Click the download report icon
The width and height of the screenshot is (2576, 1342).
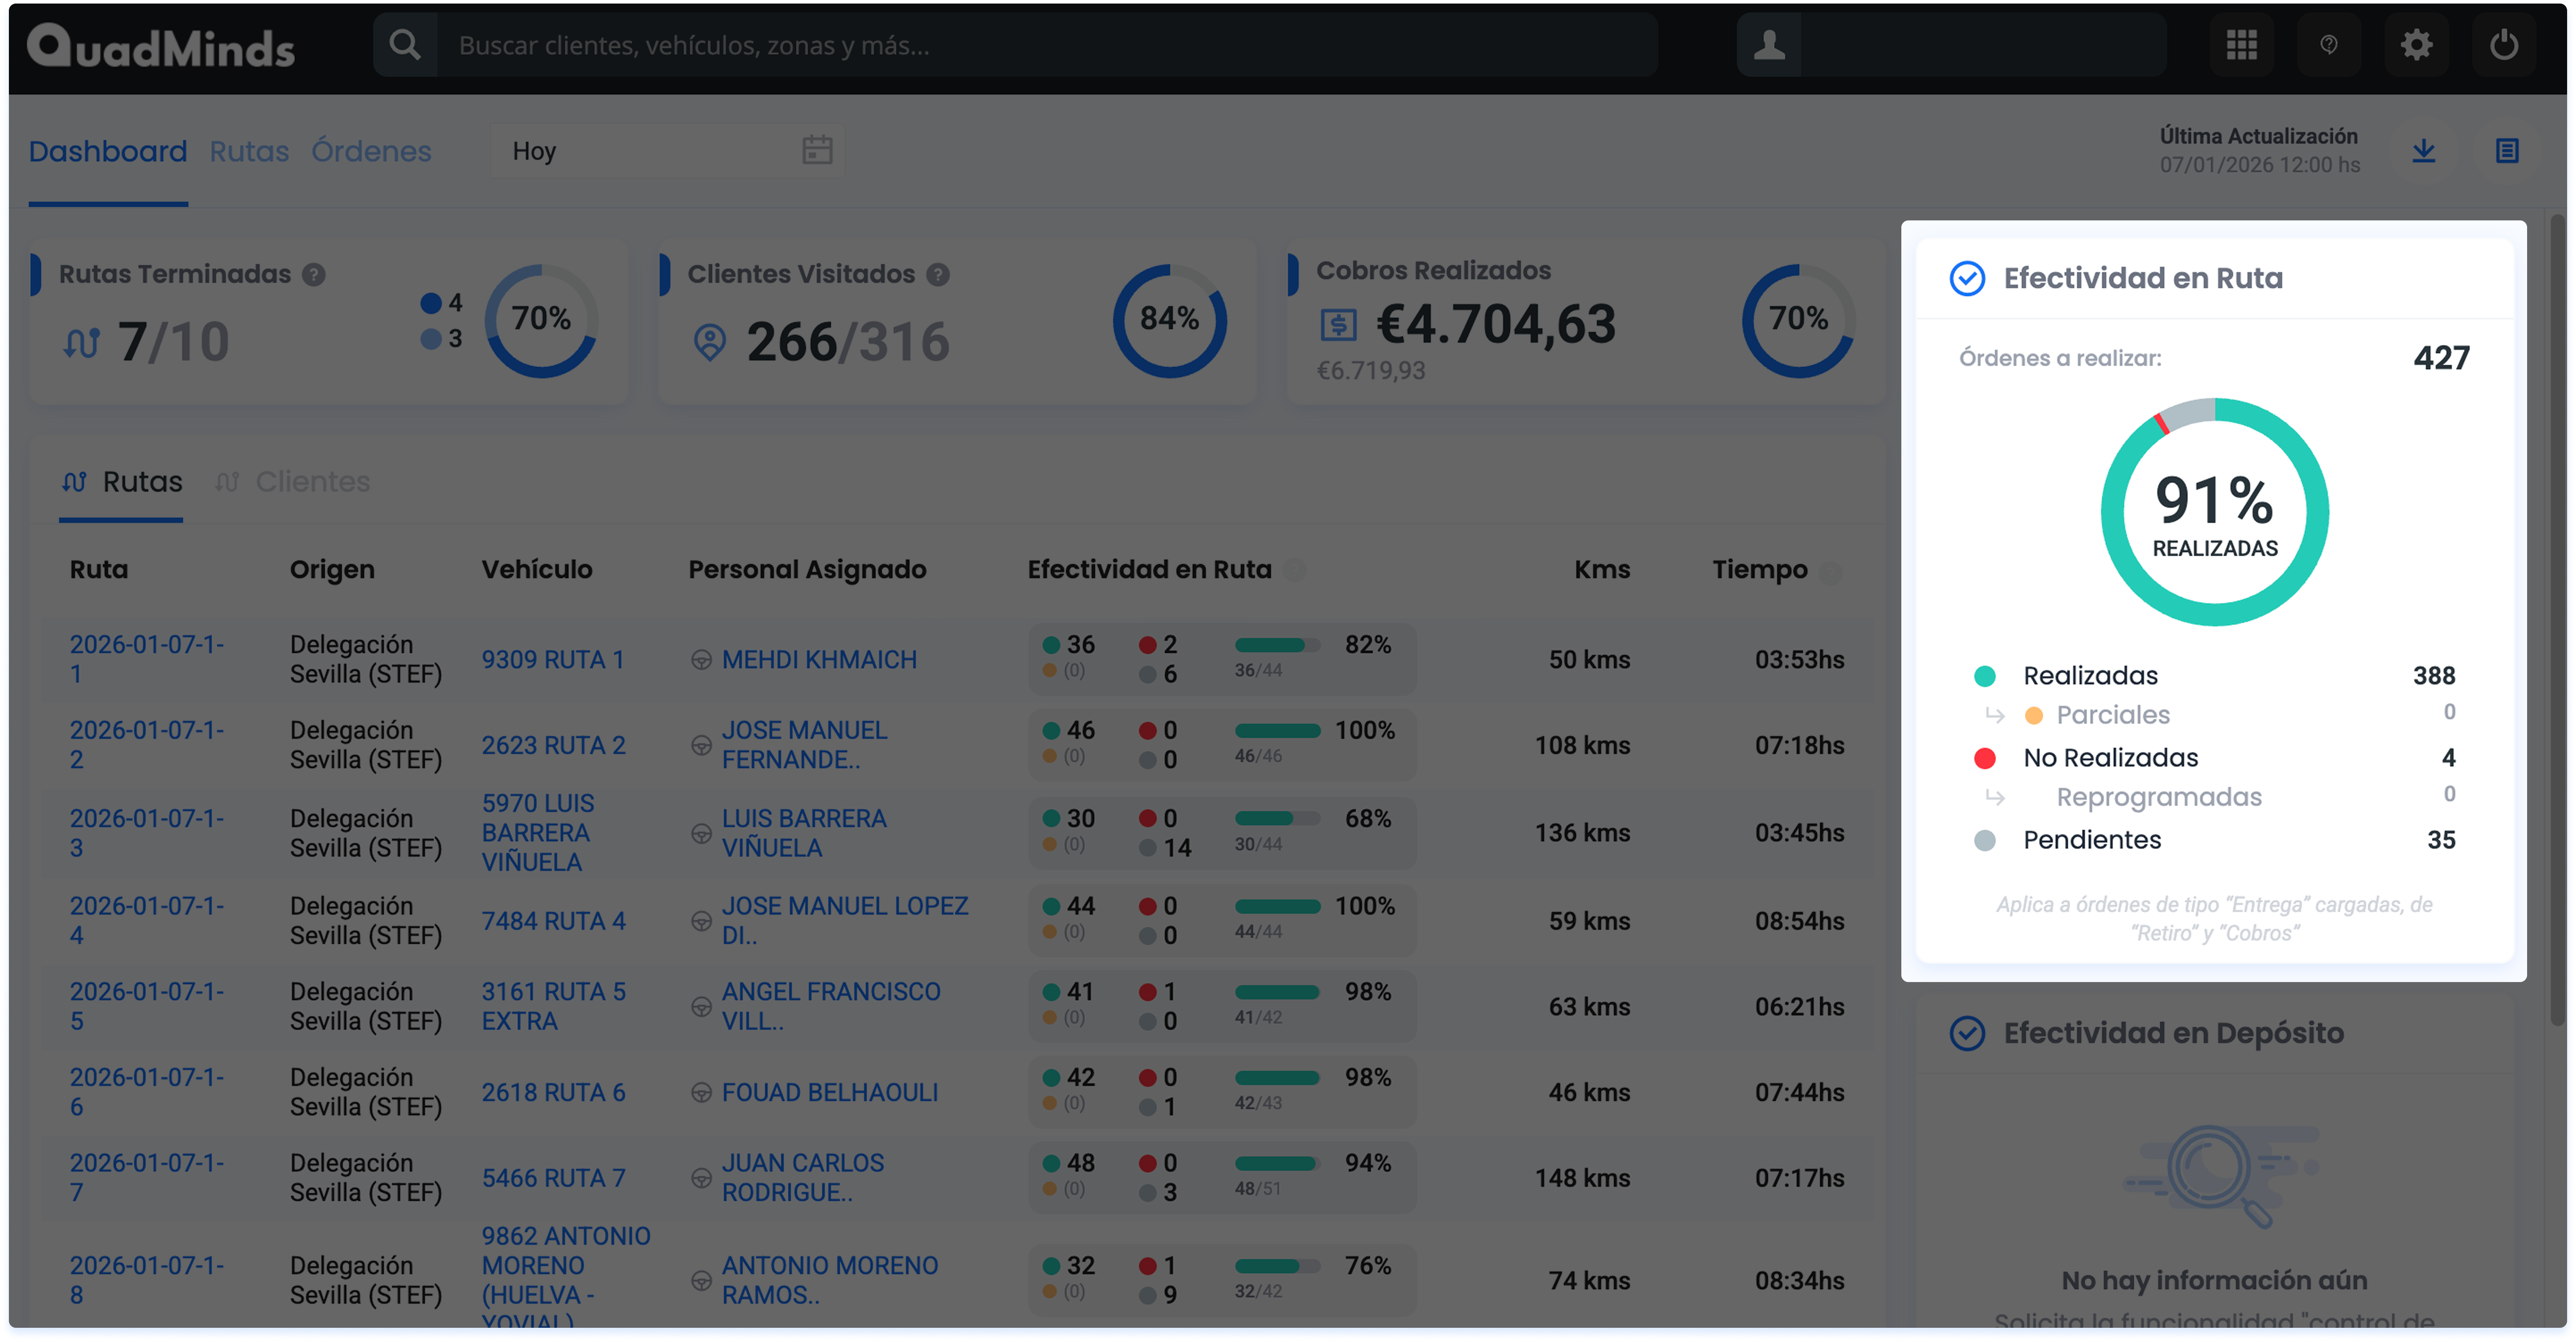pyautogui.click(x=2423, y=151)
